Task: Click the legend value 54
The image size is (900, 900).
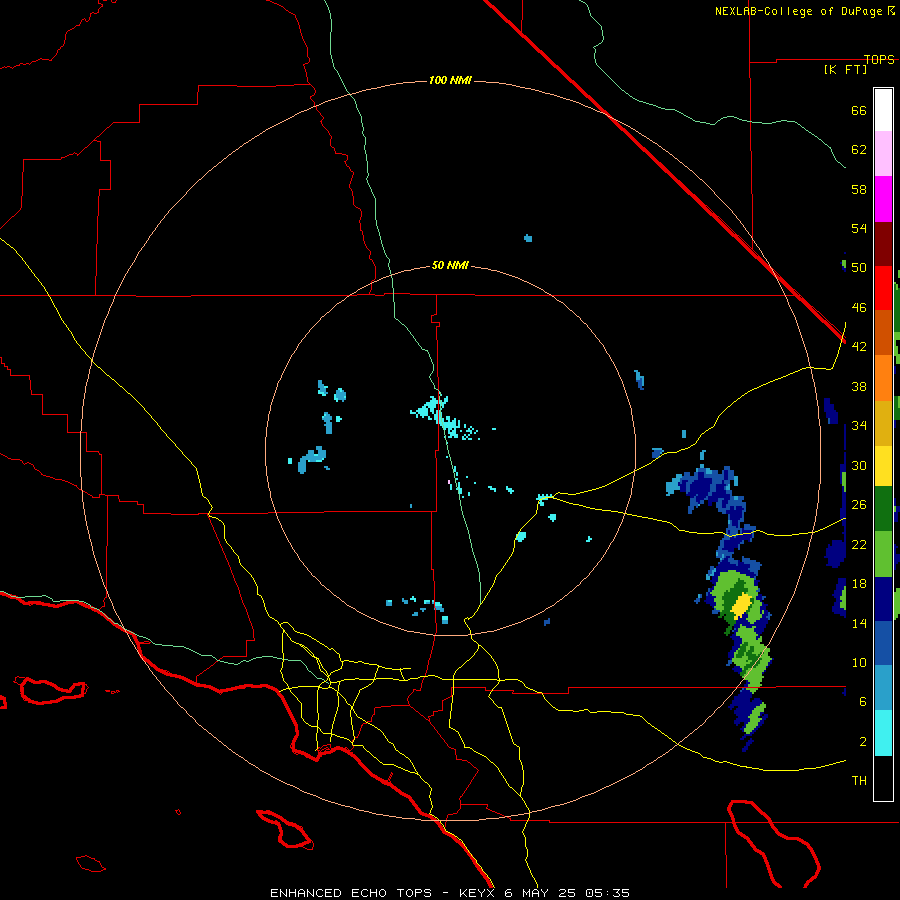Action: (x=859, y=228)
